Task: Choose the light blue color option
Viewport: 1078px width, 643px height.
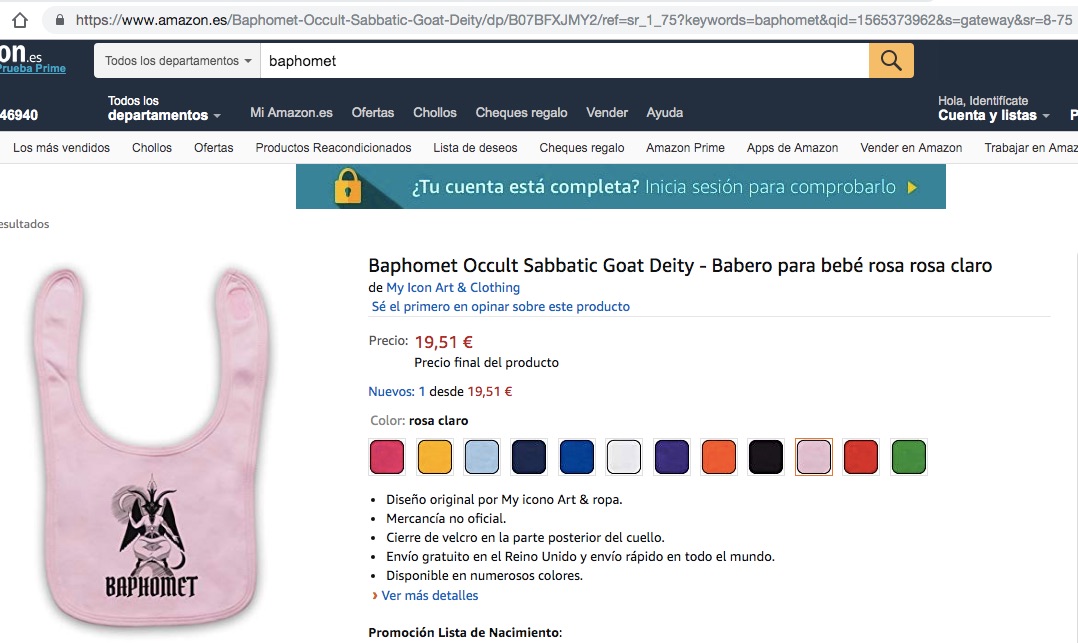Action: pyautogui.click(x=482, y=457)
